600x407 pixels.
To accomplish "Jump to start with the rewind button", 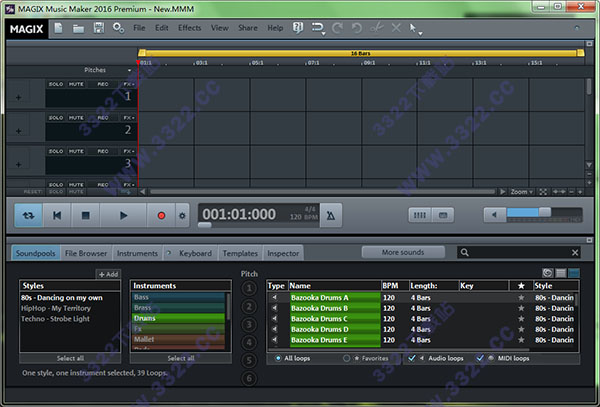I will [57, 216].
